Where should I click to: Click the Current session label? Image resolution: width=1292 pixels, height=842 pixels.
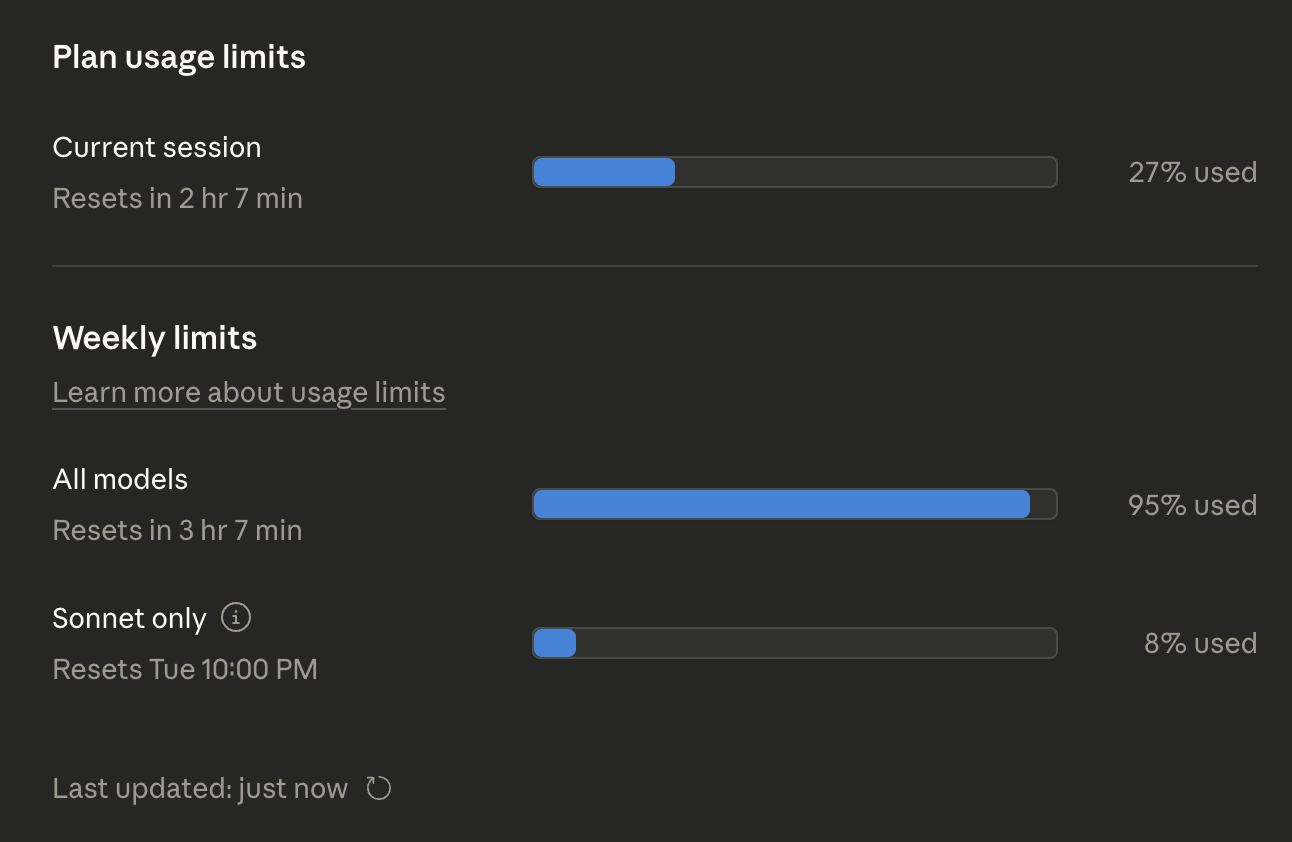click(157, 147)
